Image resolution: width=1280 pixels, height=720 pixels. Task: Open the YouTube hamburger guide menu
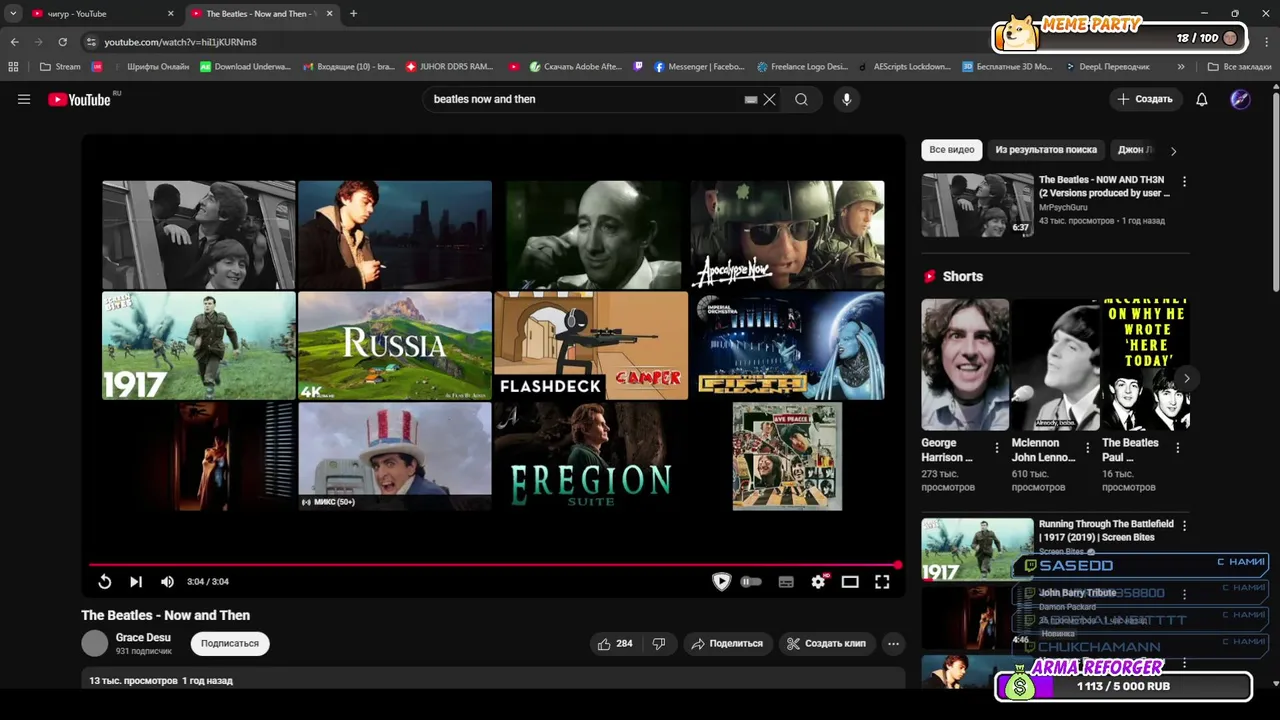(x=24, y=99)
